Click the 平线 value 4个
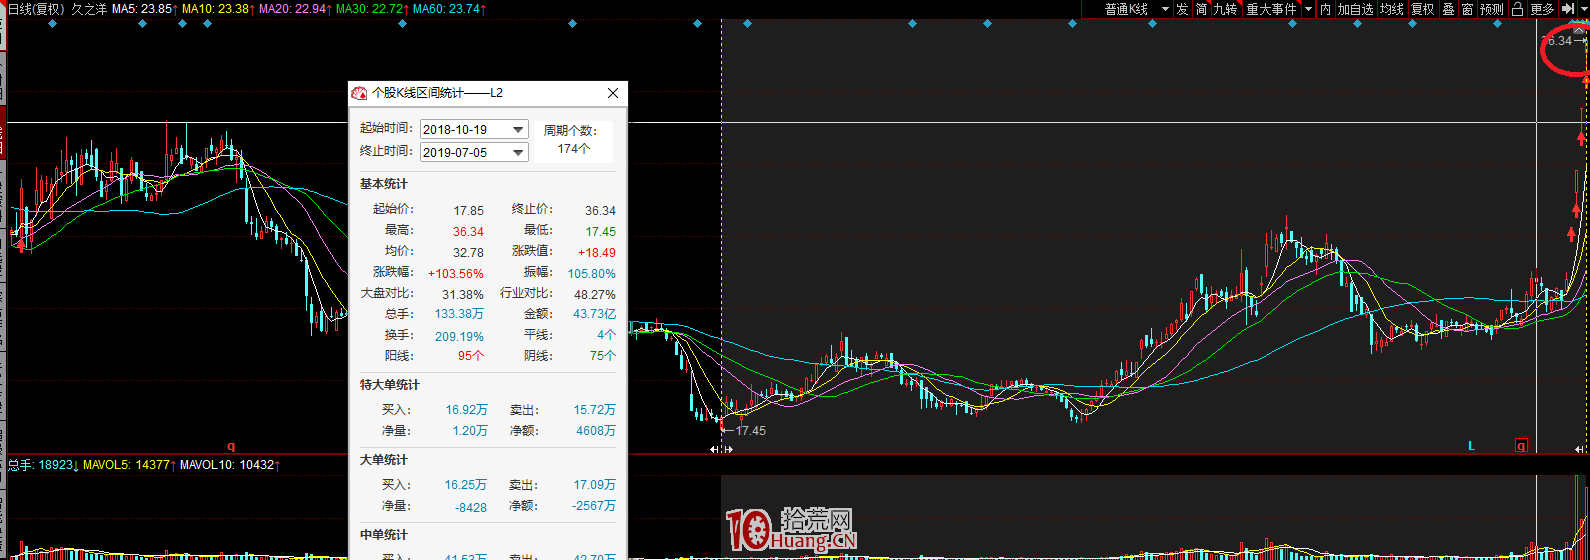The width and height of the screenshot is (1590, 560). (x=606, y=335)
